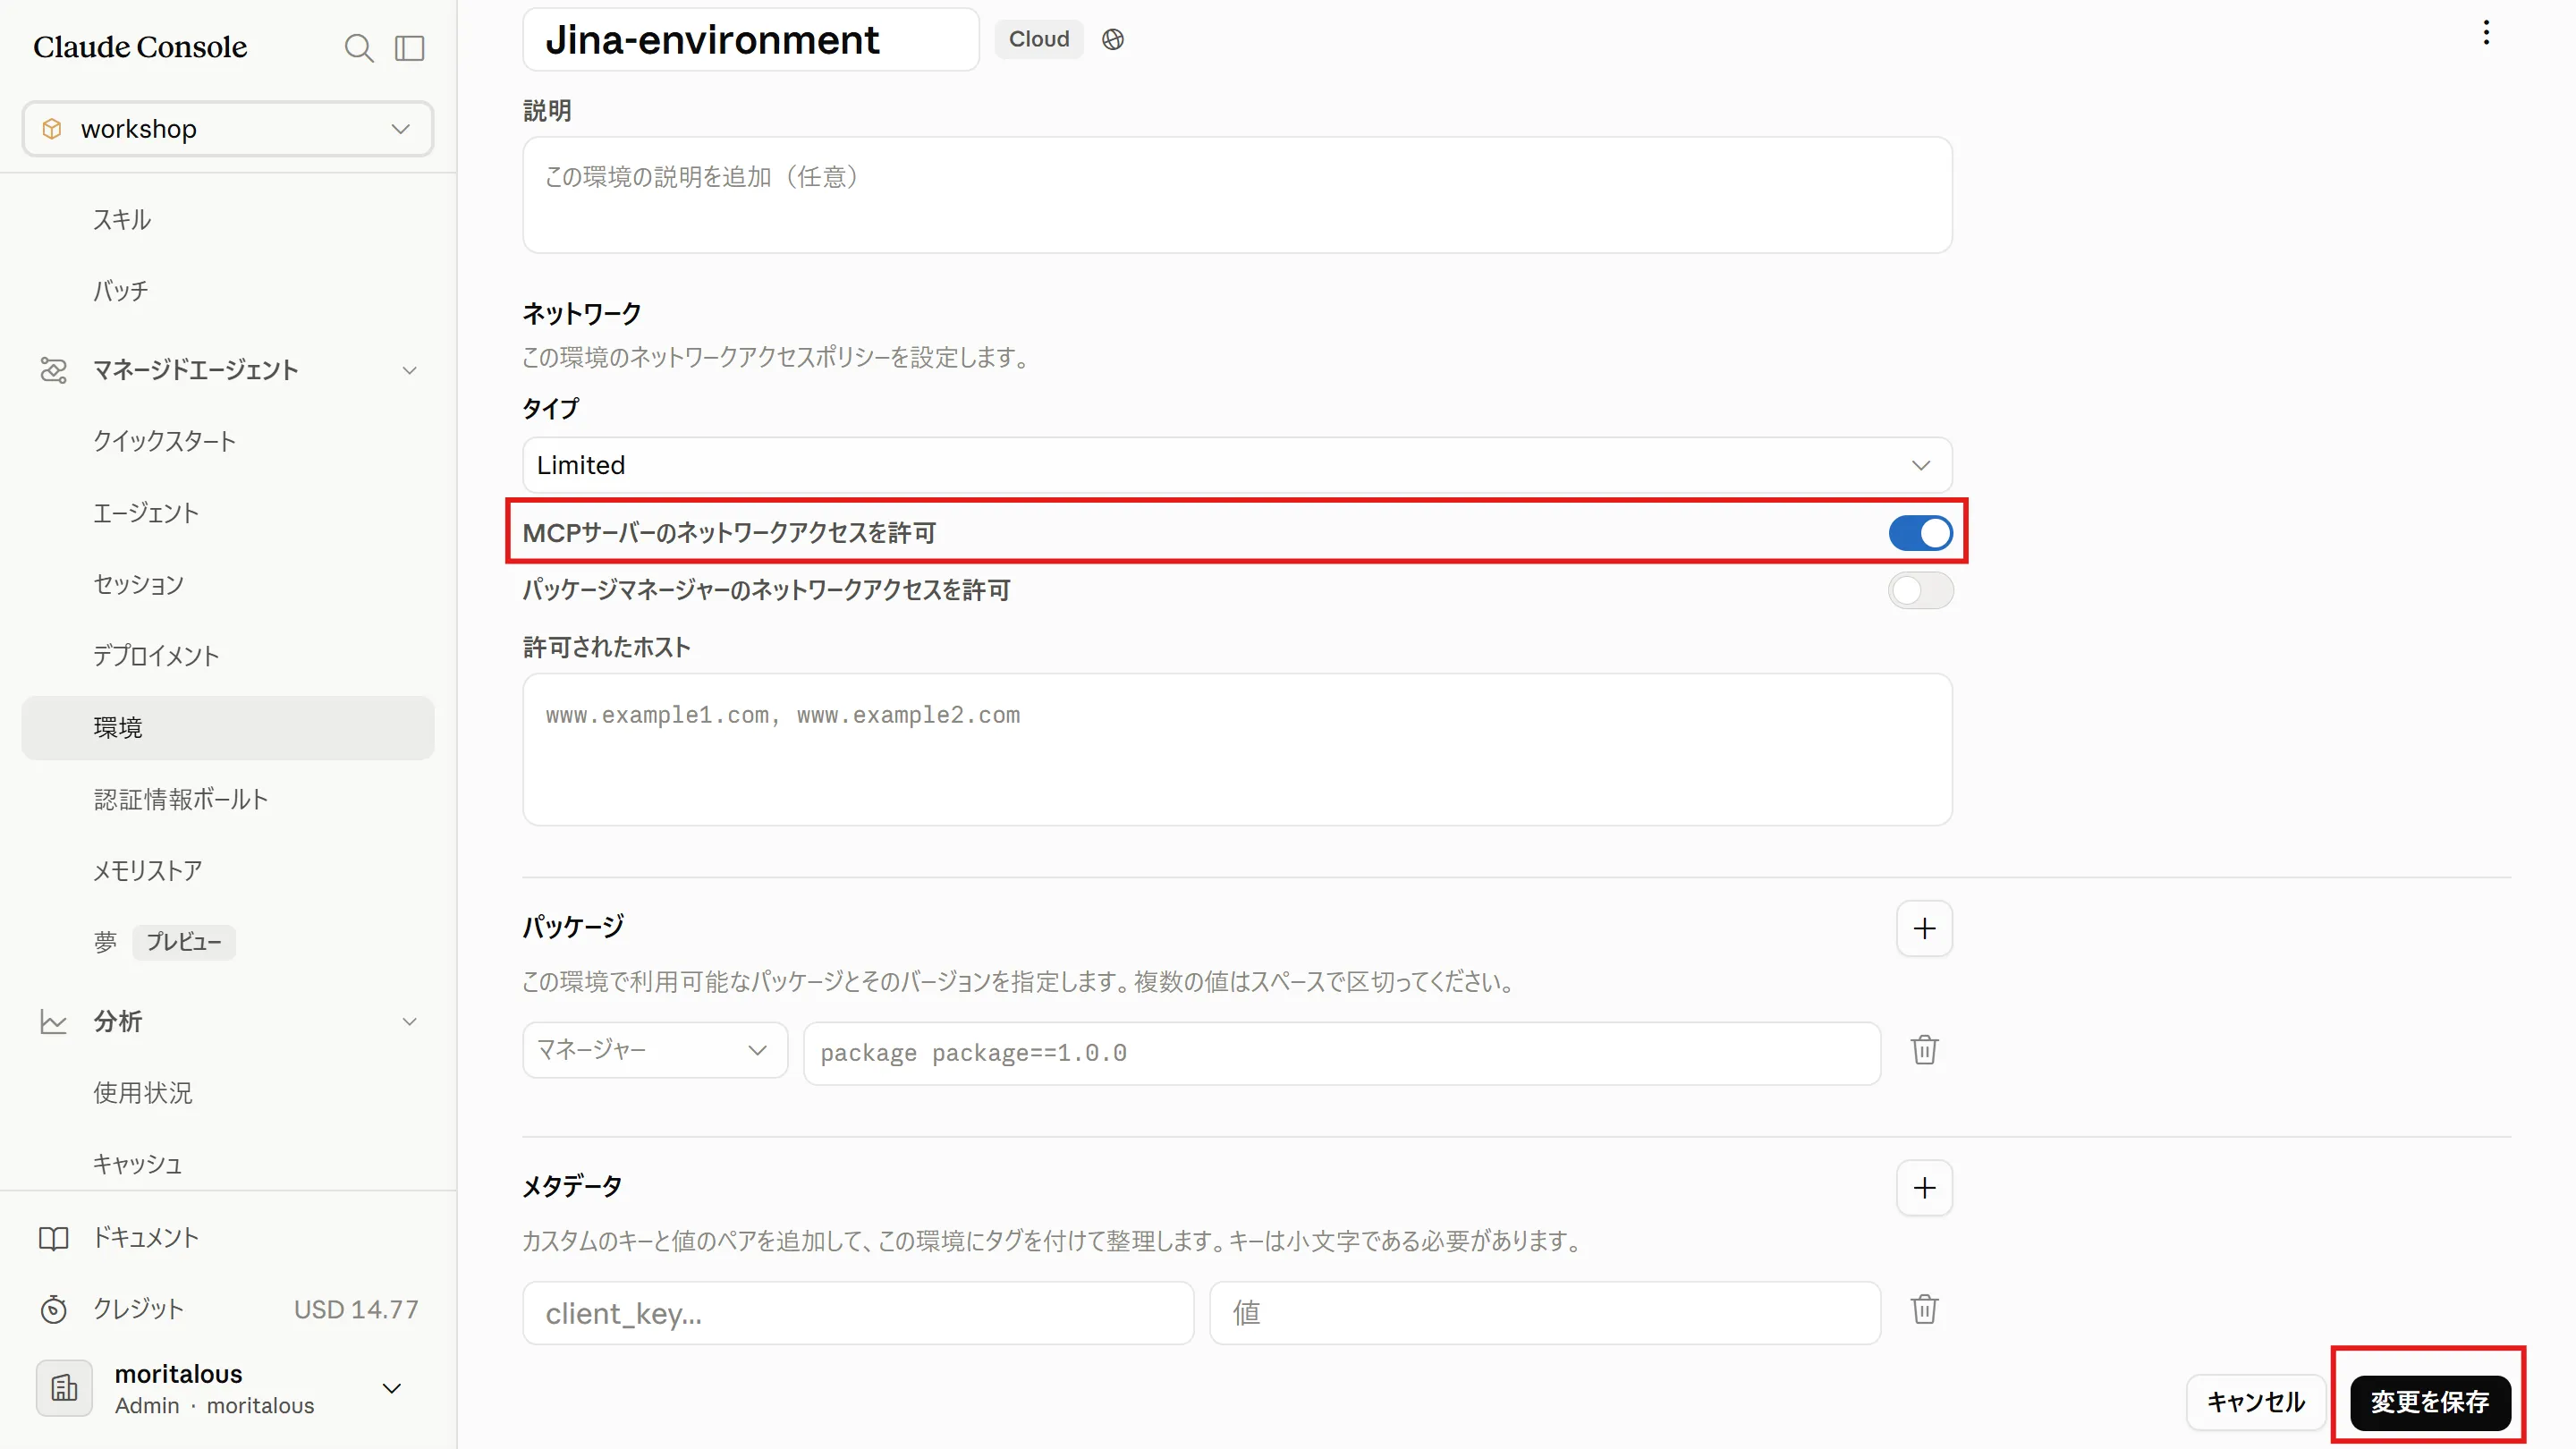Click 変更を保存 save button
This screenshot has height=1449, width=2576.
2429,1402
